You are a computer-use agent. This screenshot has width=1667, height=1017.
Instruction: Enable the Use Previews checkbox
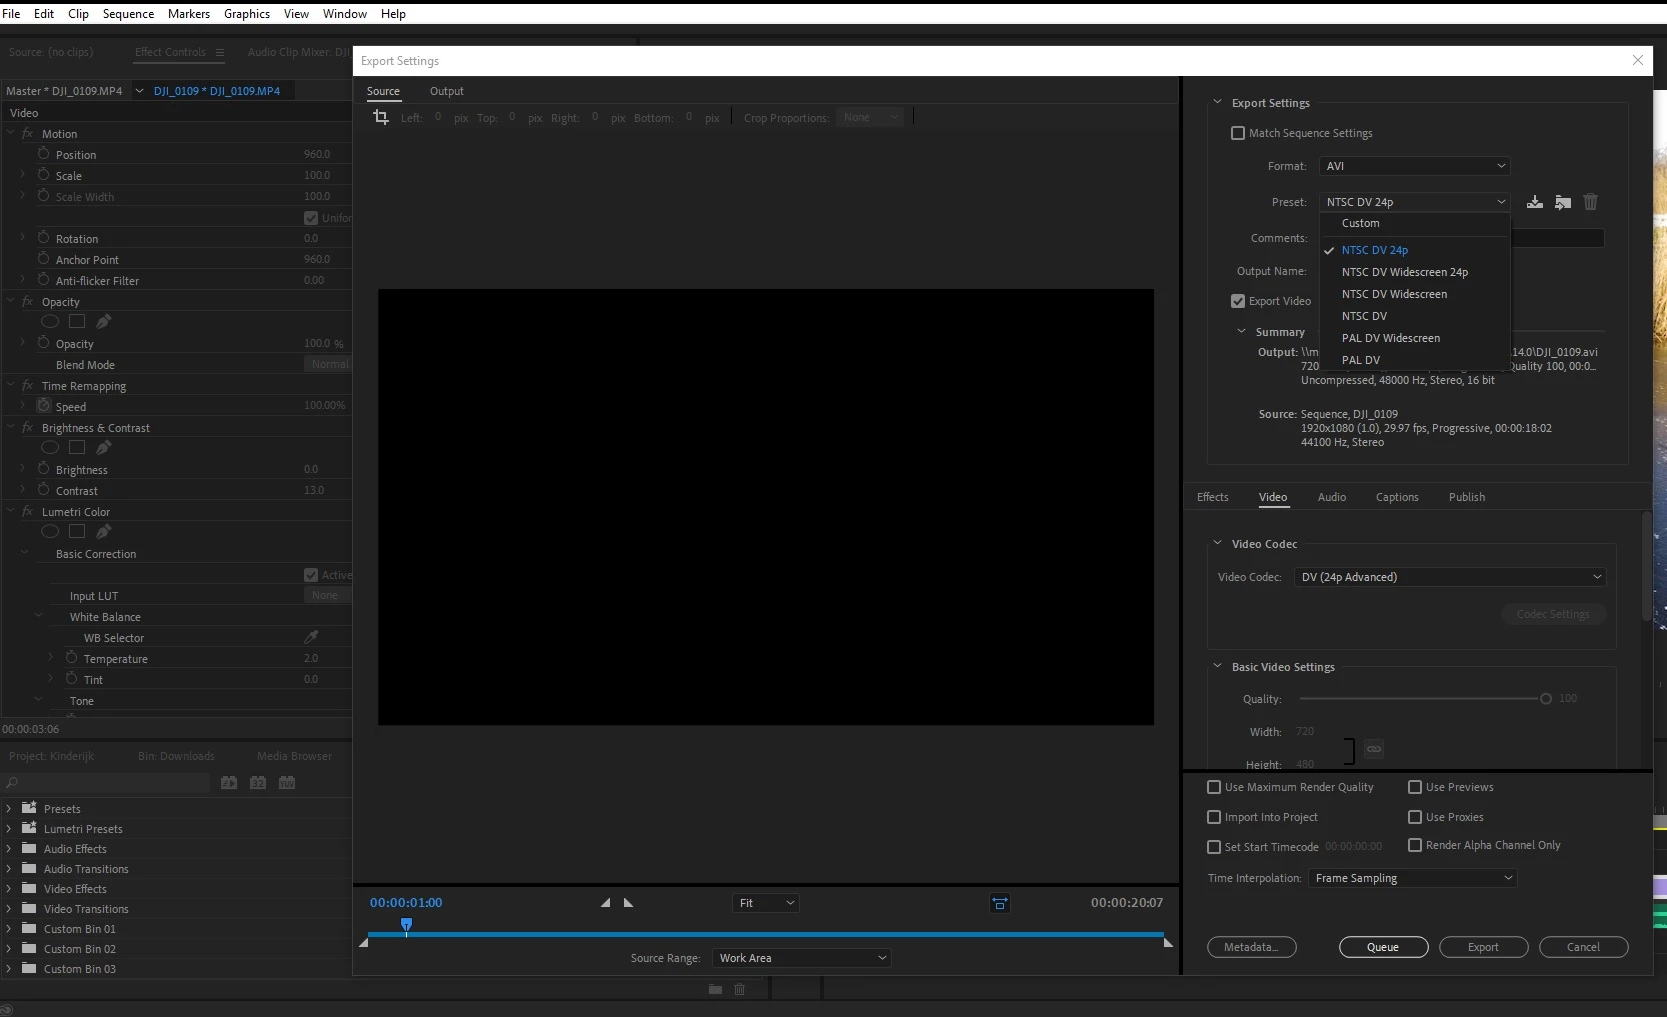1415,787
